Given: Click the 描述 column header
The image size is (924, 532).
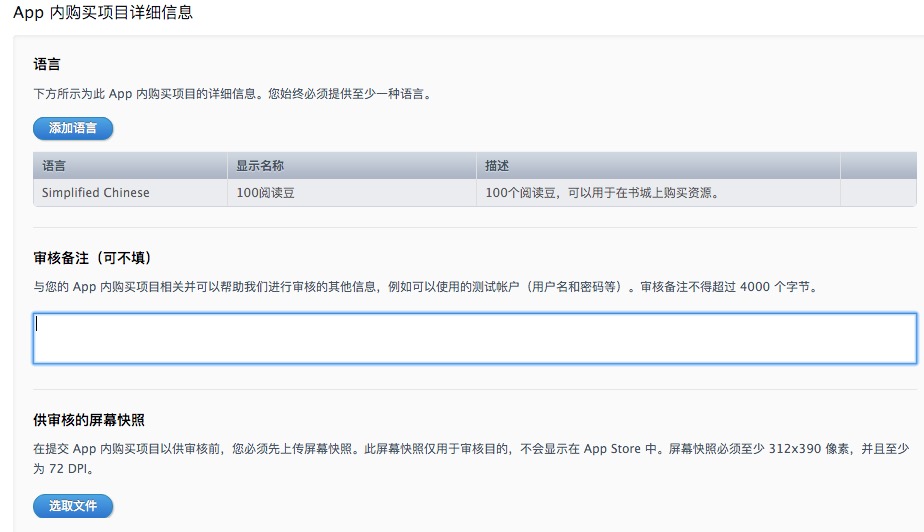Looking at the screenshot, I should coord(497,165).
